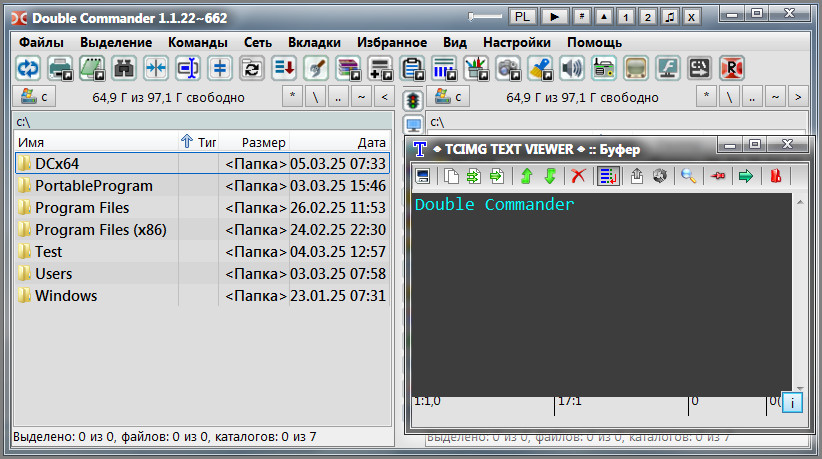Click the right panel home '~' button
Viewport: 822px width, 459px height.
coord(775,97)
